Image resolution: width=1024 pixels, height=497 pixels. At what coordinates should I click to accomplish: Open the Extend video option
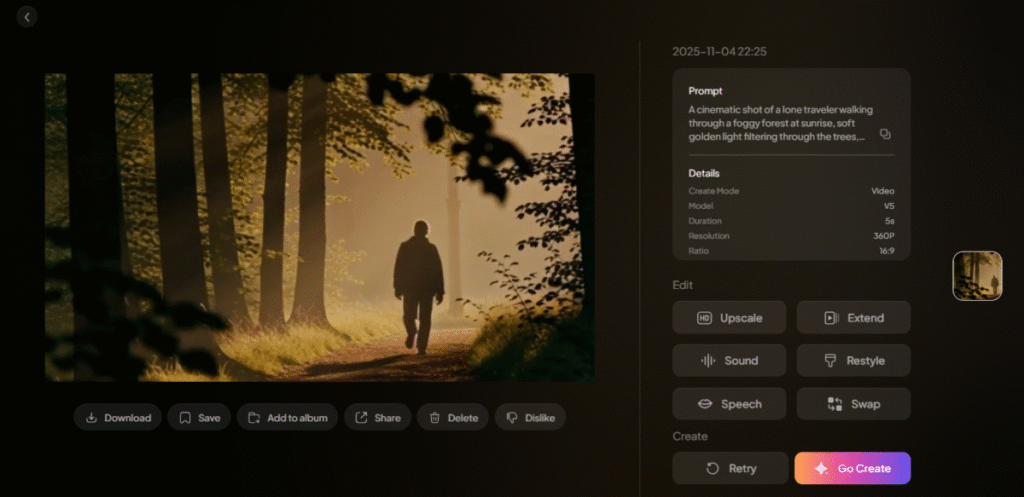point(853,318)
